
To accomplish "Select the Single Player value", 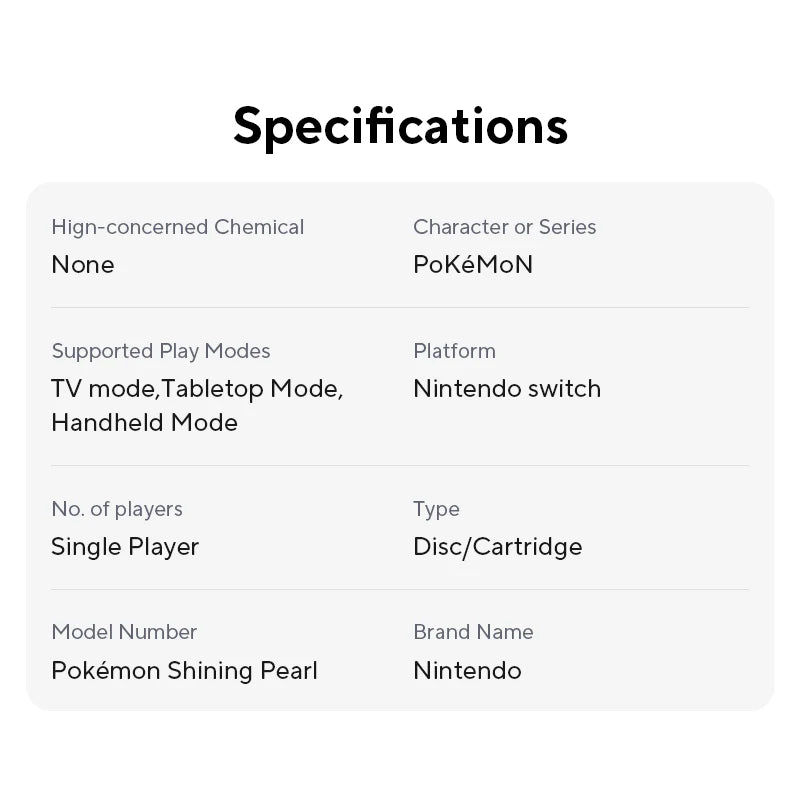I will 125,546.
